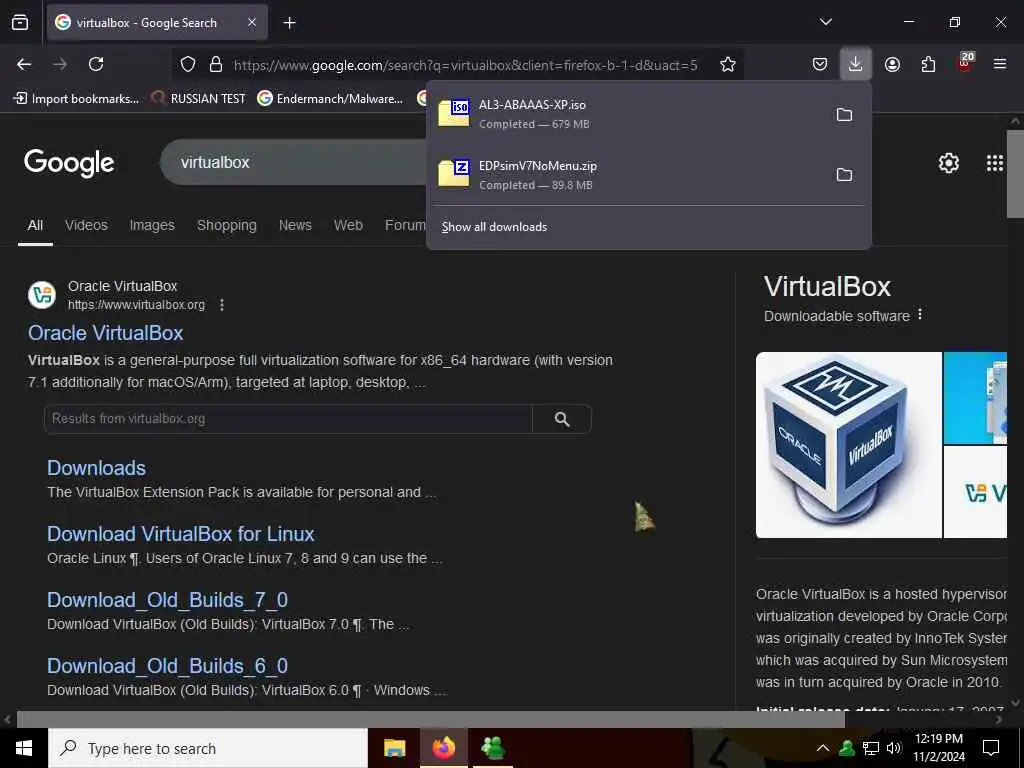Viewport: 1024px width, 768px height.
Task: Switch to the News tab
Action: click(x=295, y=225)
